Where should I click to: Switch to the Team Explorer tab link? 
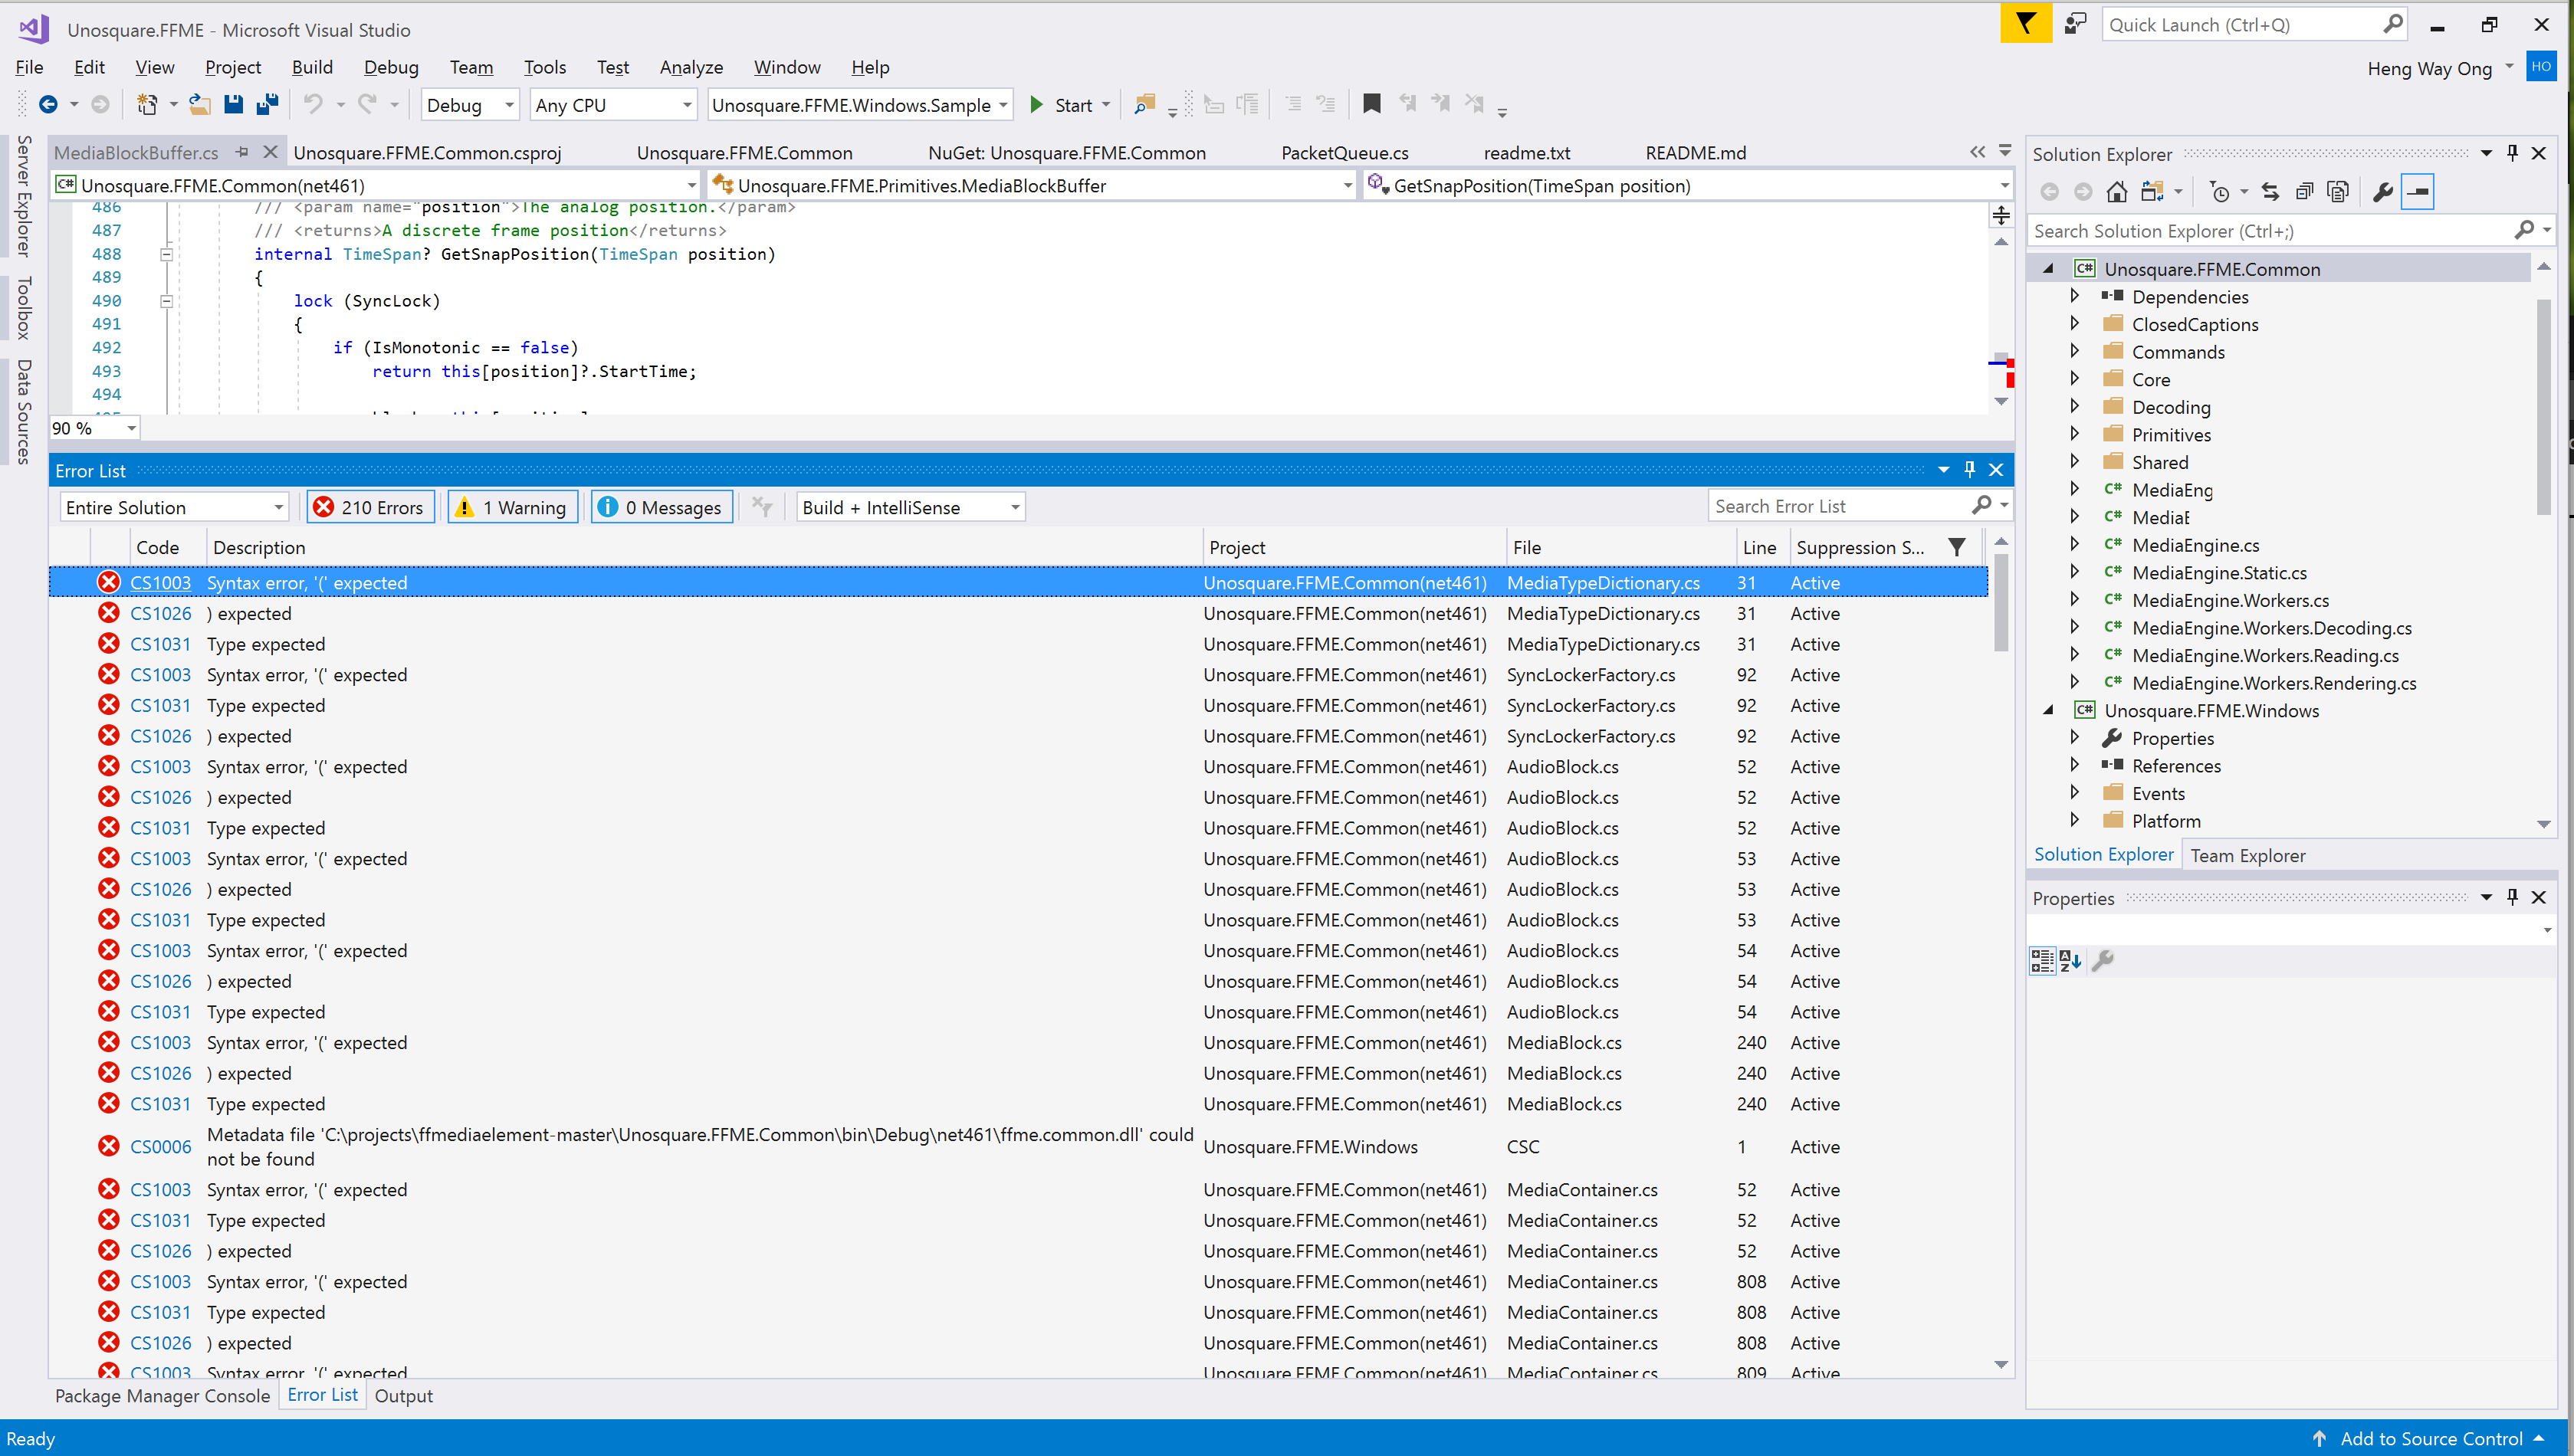[2247, 855]
